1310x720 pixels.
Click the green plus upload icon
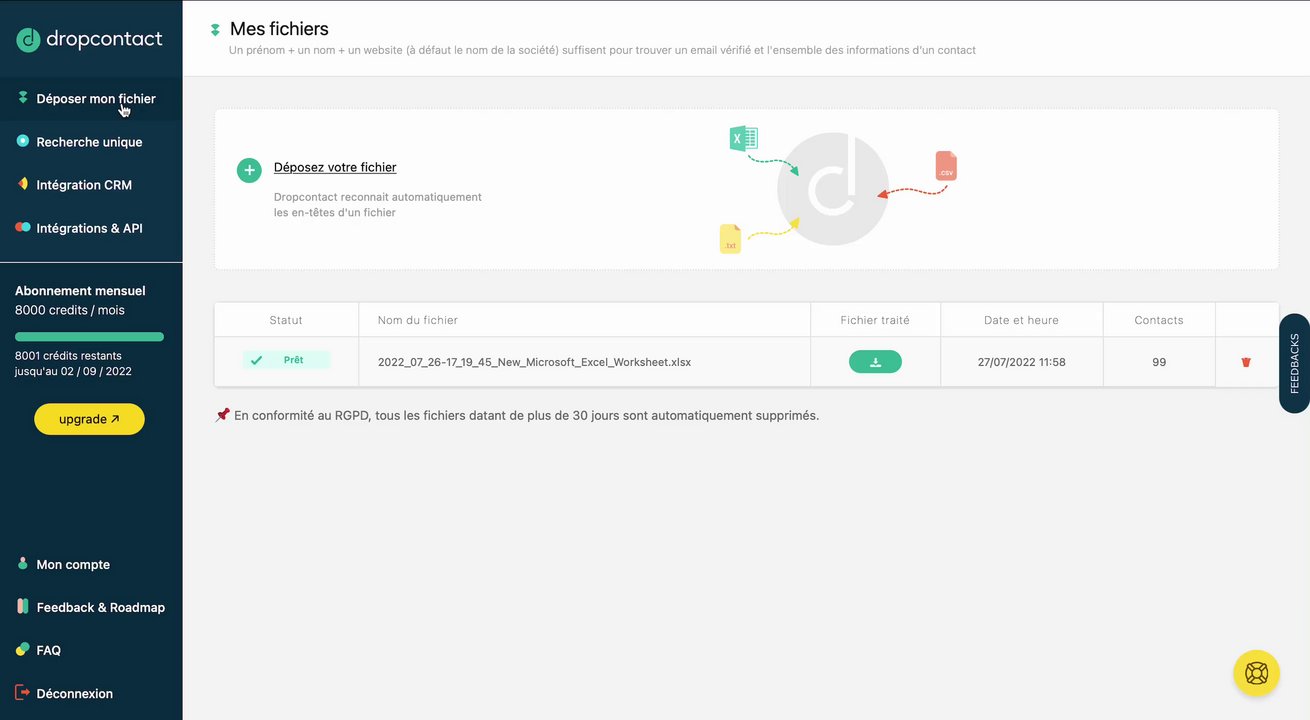pyautogui.click(x=249, y=170)
